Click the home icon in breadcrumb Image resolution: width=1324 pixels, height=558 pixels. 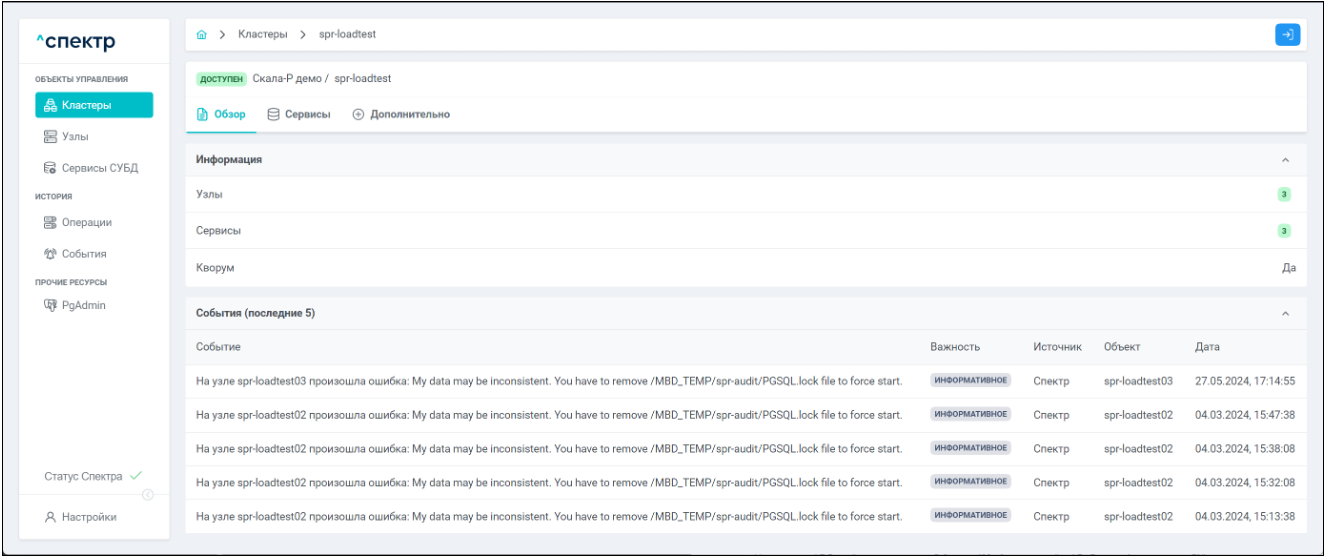(x=203, y=35)
